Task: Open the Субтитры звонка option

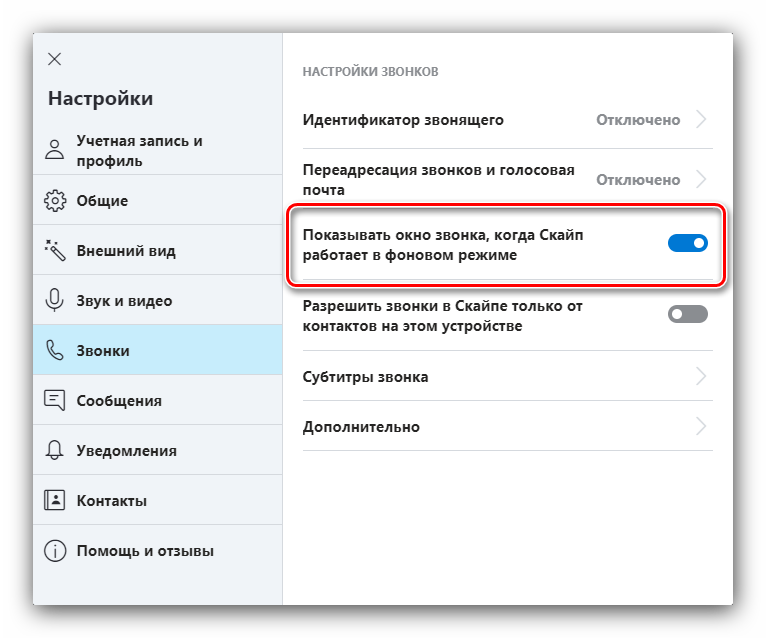Action: pos(365,377)
